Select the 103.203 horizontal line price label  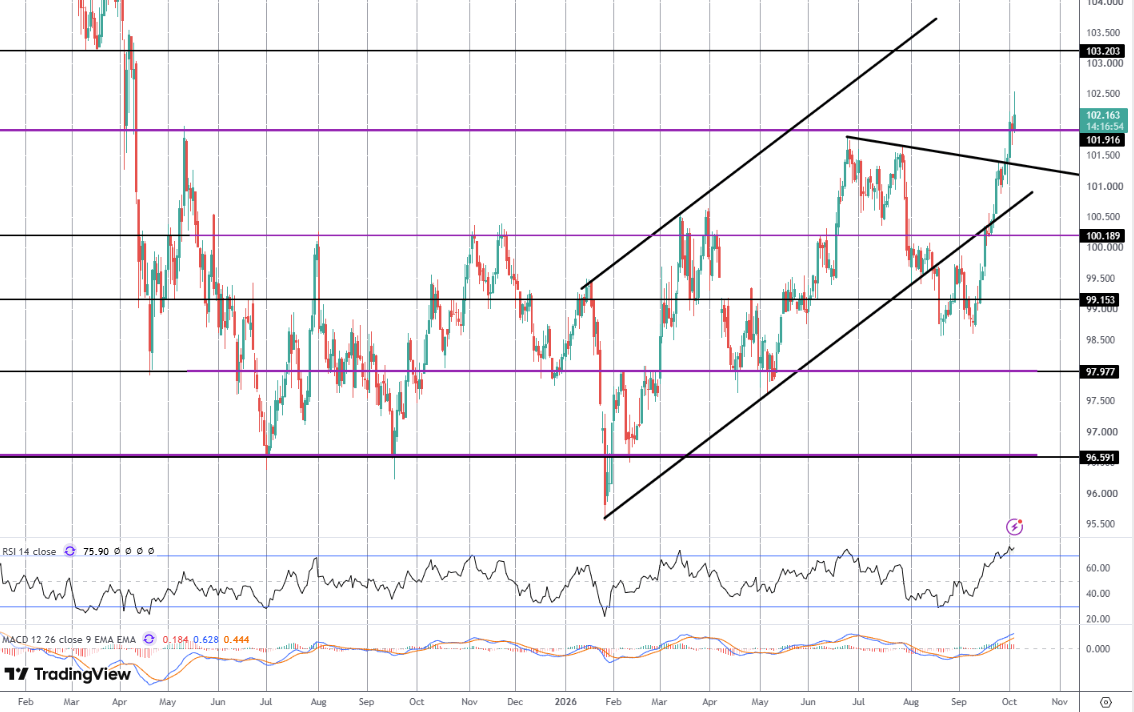pyautogui.click(x=1104, y=51)
